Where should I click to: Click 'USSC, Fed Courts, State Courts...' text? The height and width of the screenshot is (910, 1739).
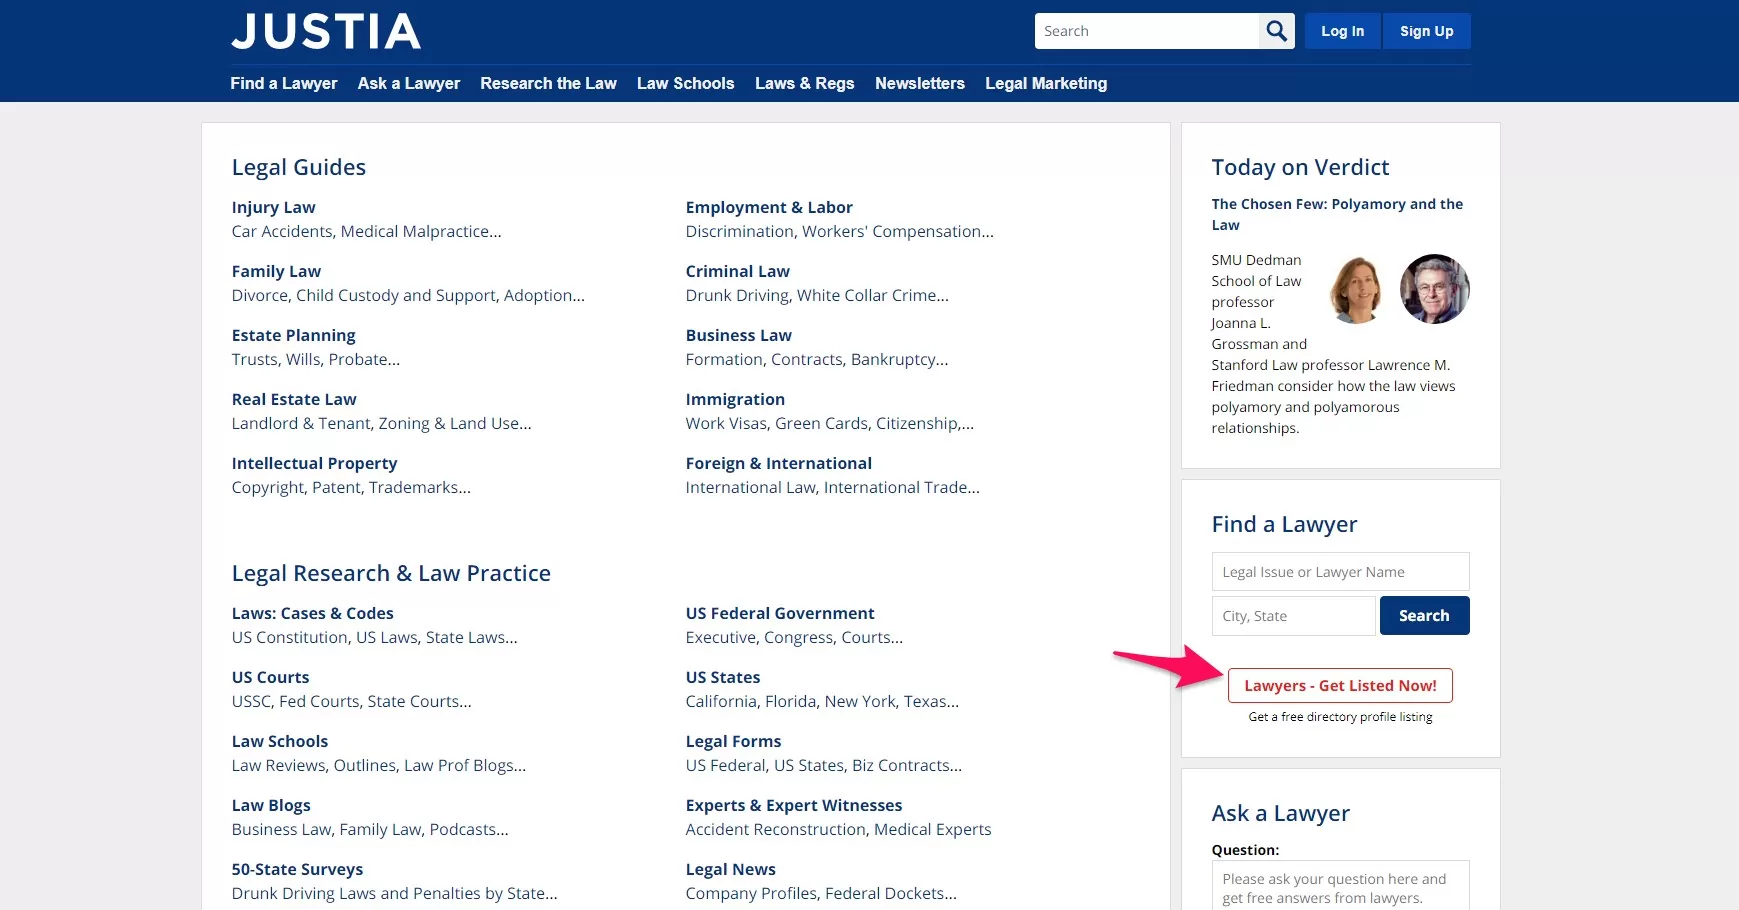[x=351, y=701]
